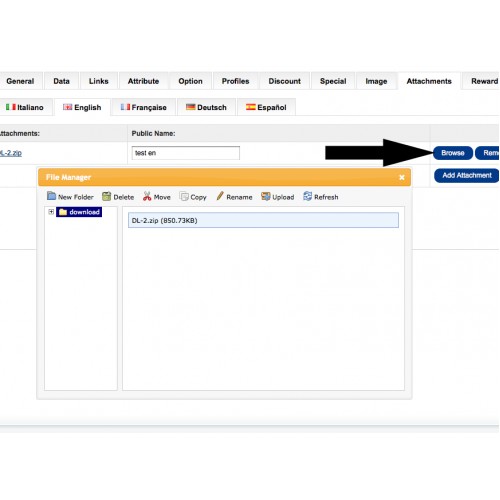
Task: Close the File Manager dialog
Action: (402, 177)
